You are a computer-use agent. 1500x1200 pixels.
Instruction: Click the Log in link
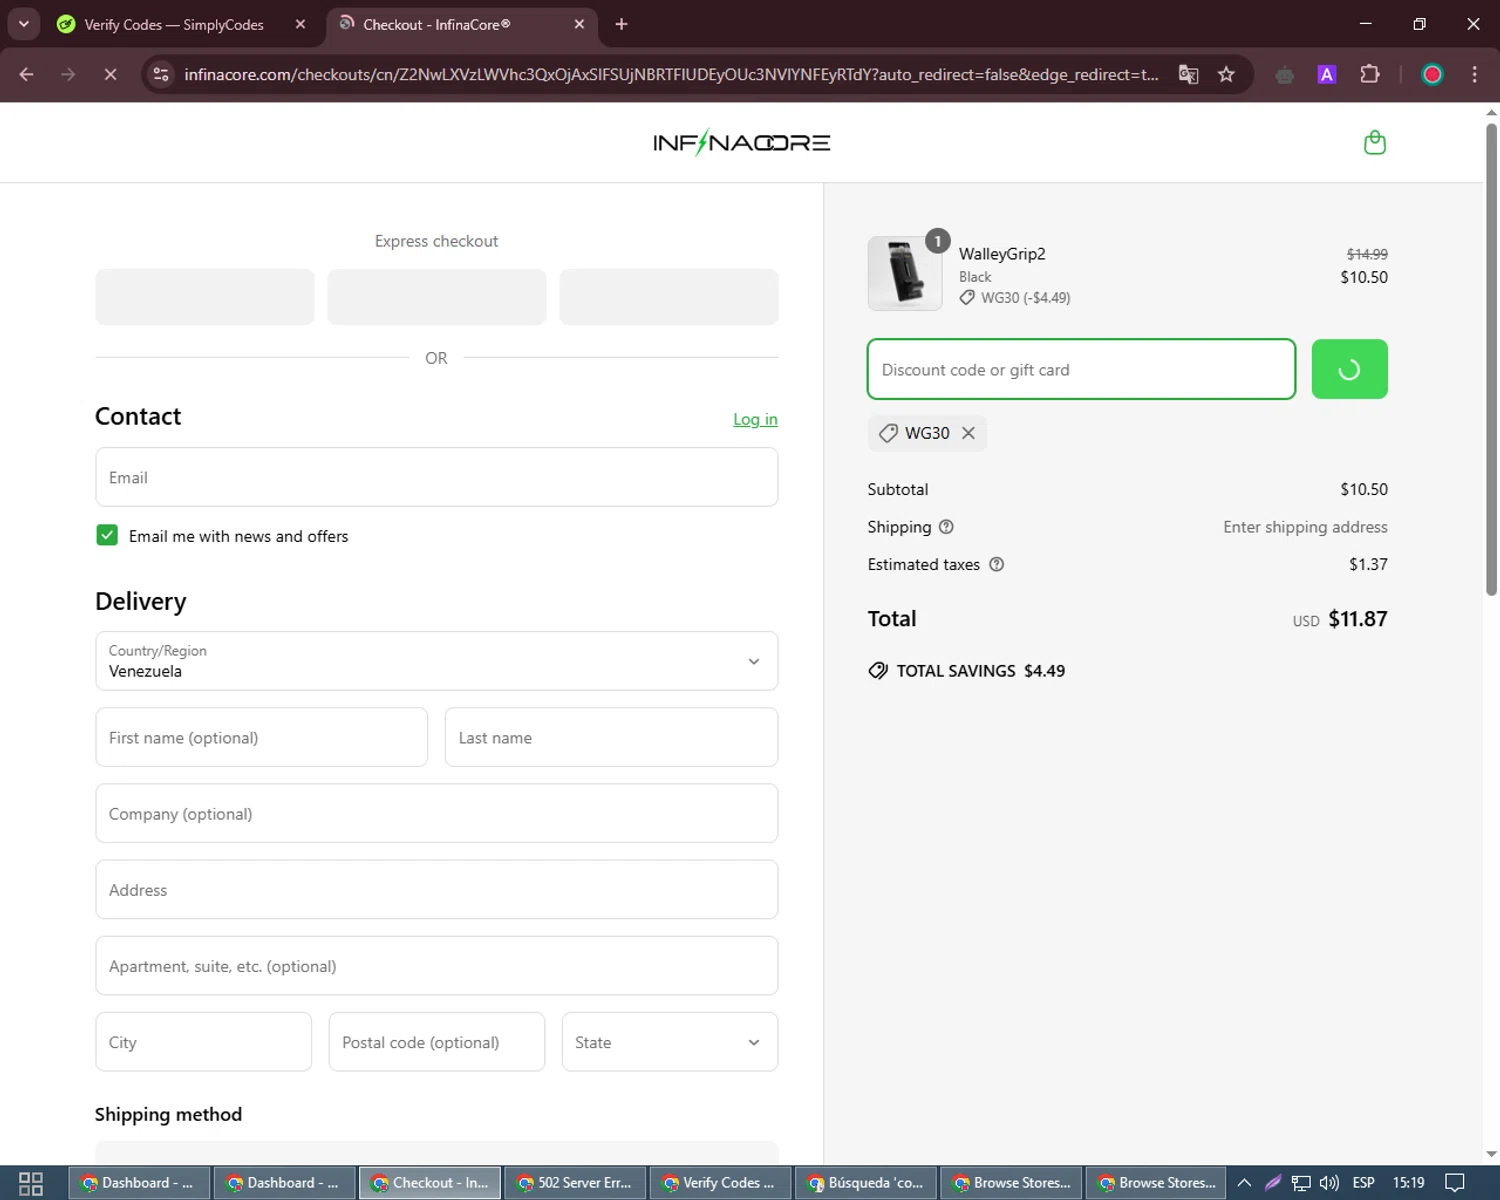coord(755,419)
